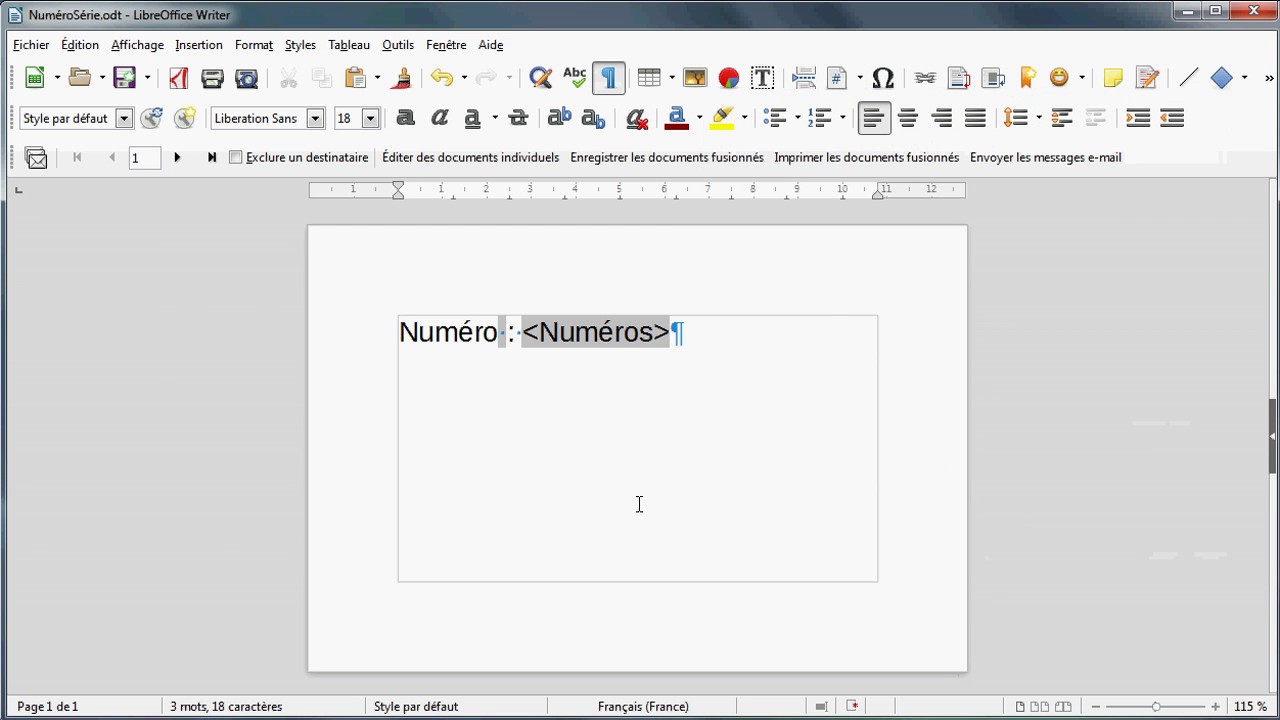Open the Fichier menu
Image resolution: width=1280 pixels, height=720 pixels.
click(x=31, y=45)
